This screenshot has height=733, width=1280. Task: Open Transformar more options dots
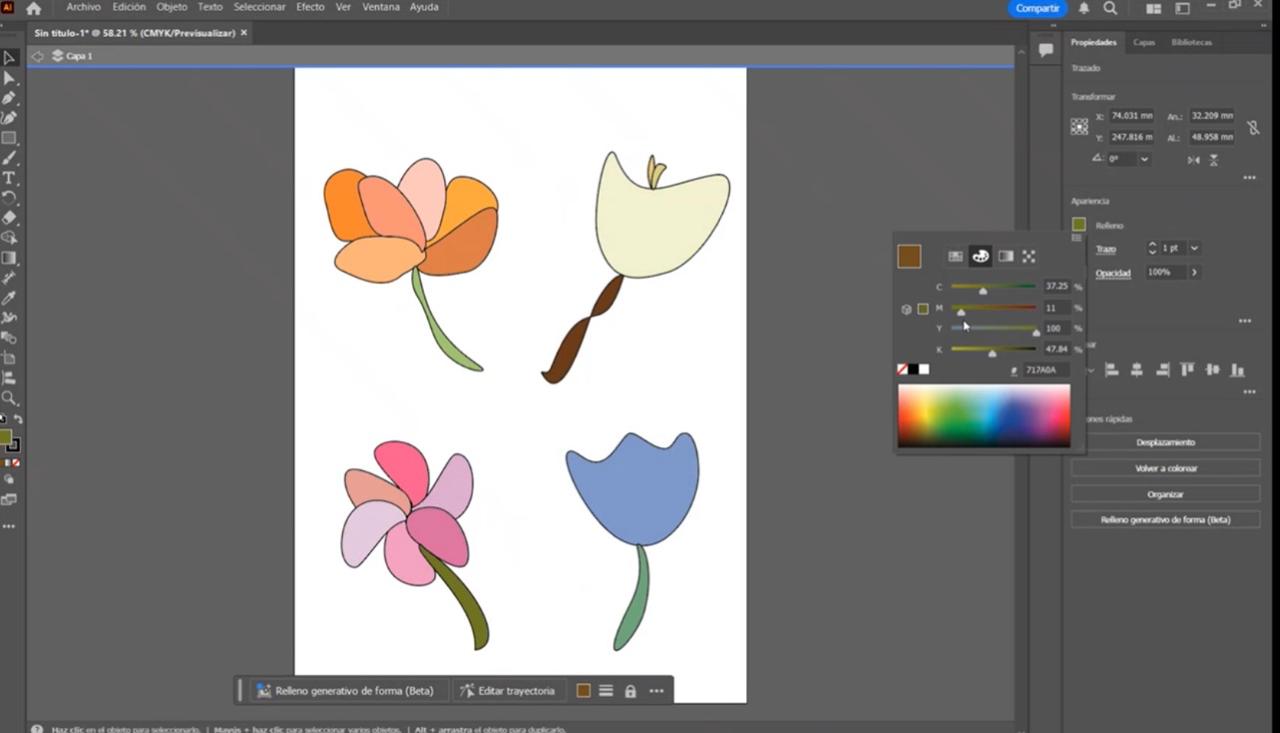1249,178
